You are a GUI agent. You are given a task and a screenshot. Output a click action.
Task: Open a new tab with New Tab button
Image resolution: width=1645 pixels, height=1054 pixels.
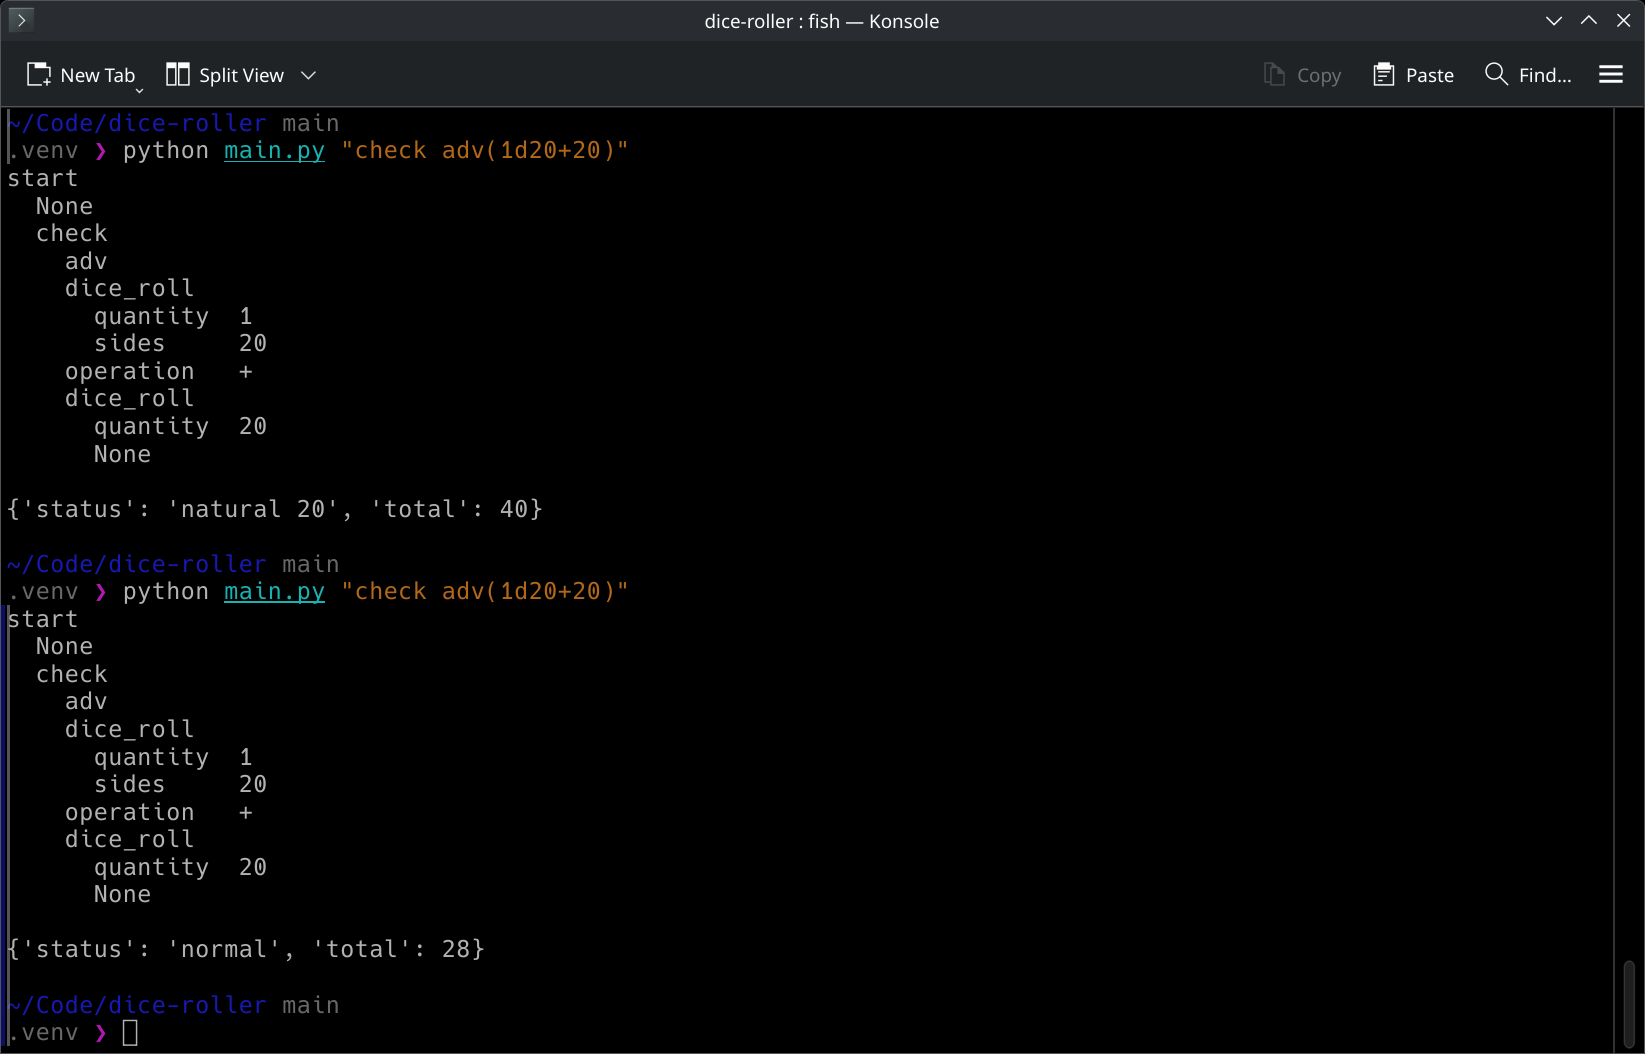click(x=80, y=75)
